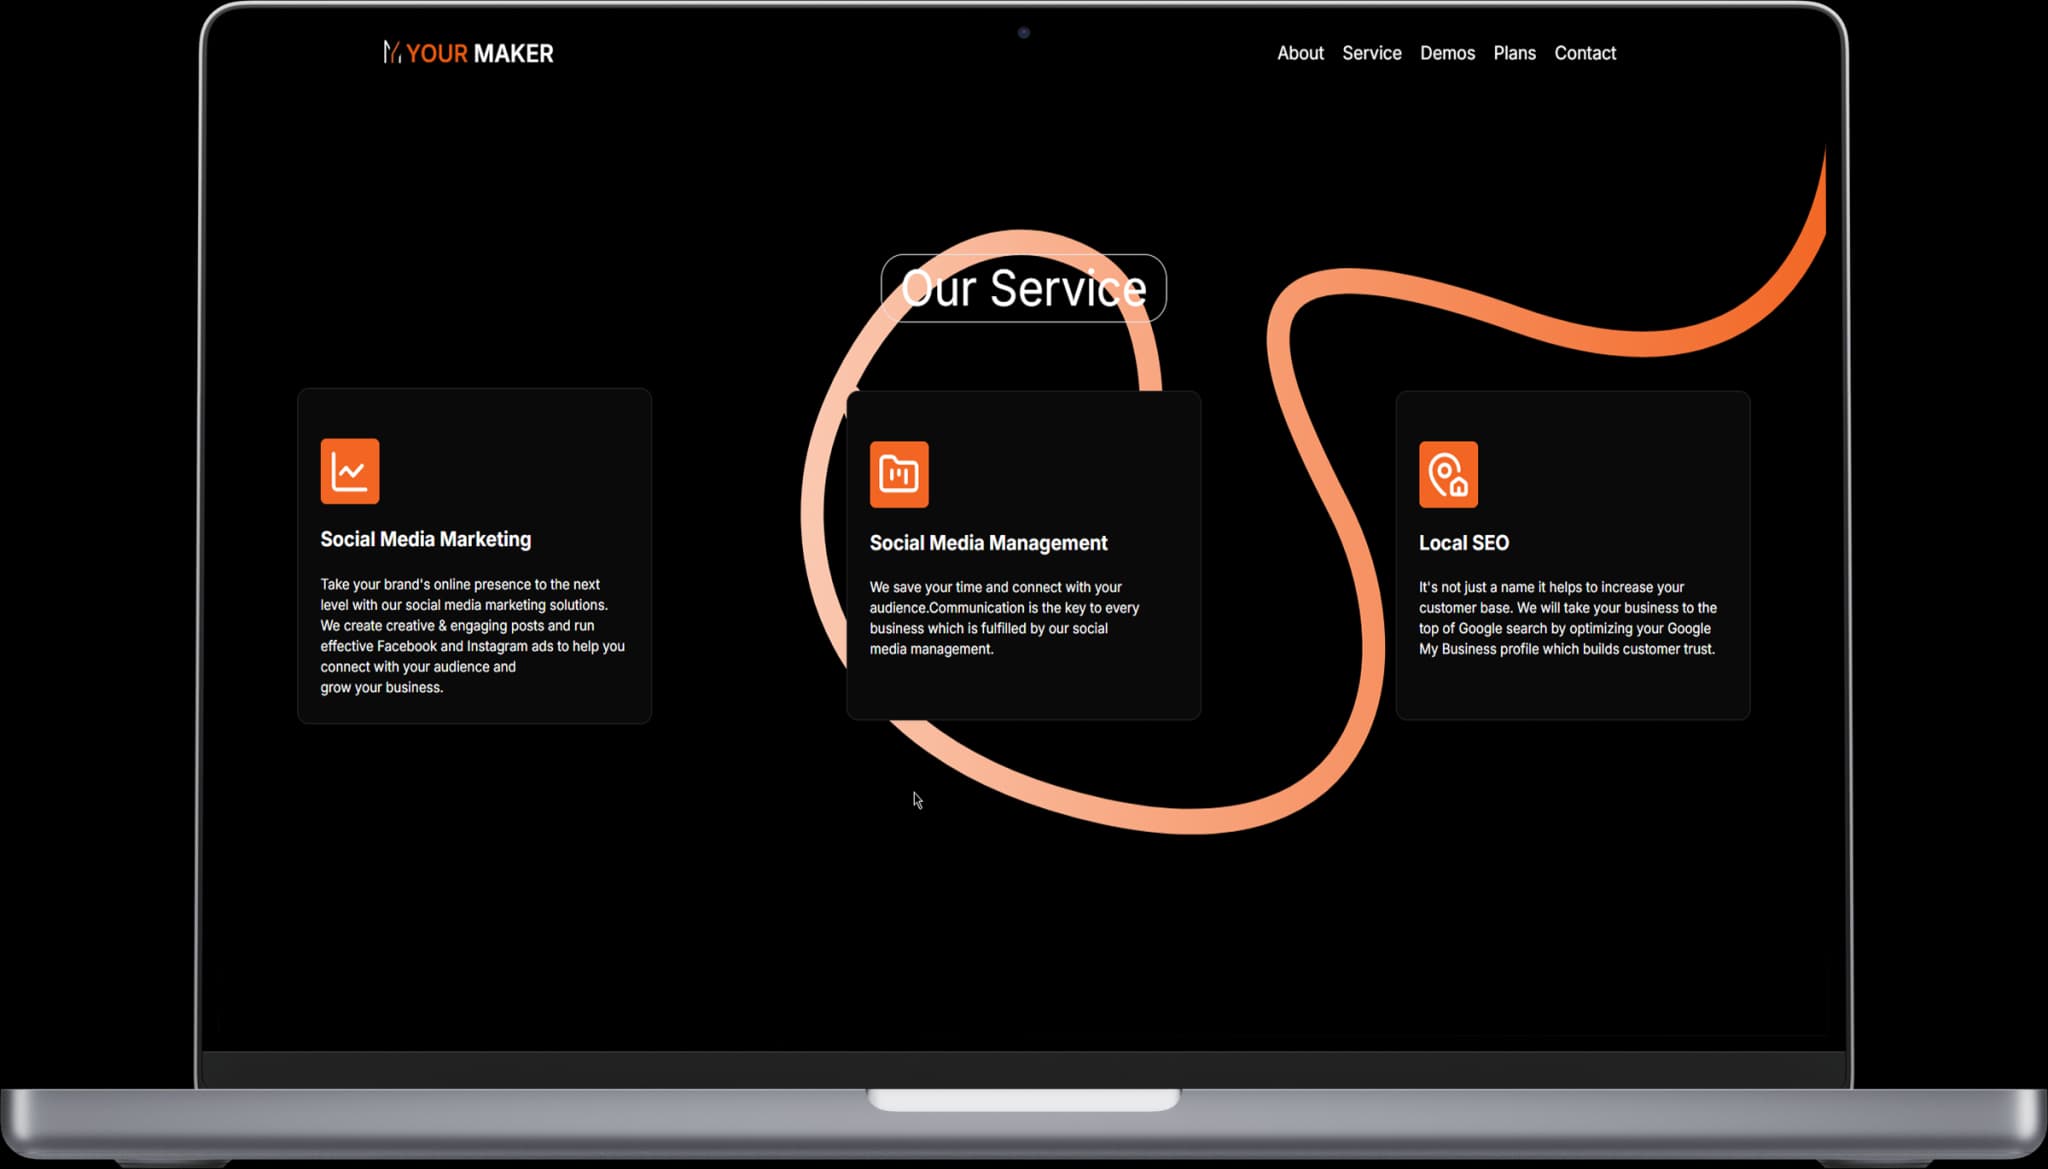This screenshot has height=1169, width=2048.
Task: Open the About menu item
Action: pos(1300,53)
